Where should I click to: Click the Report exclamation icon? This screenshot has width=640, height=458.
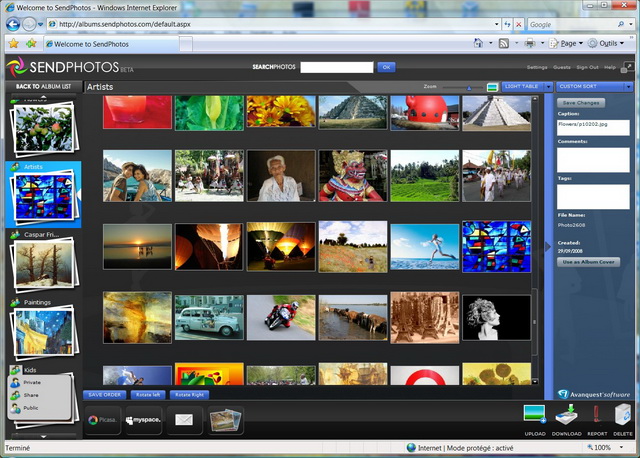tap(595, 416)
